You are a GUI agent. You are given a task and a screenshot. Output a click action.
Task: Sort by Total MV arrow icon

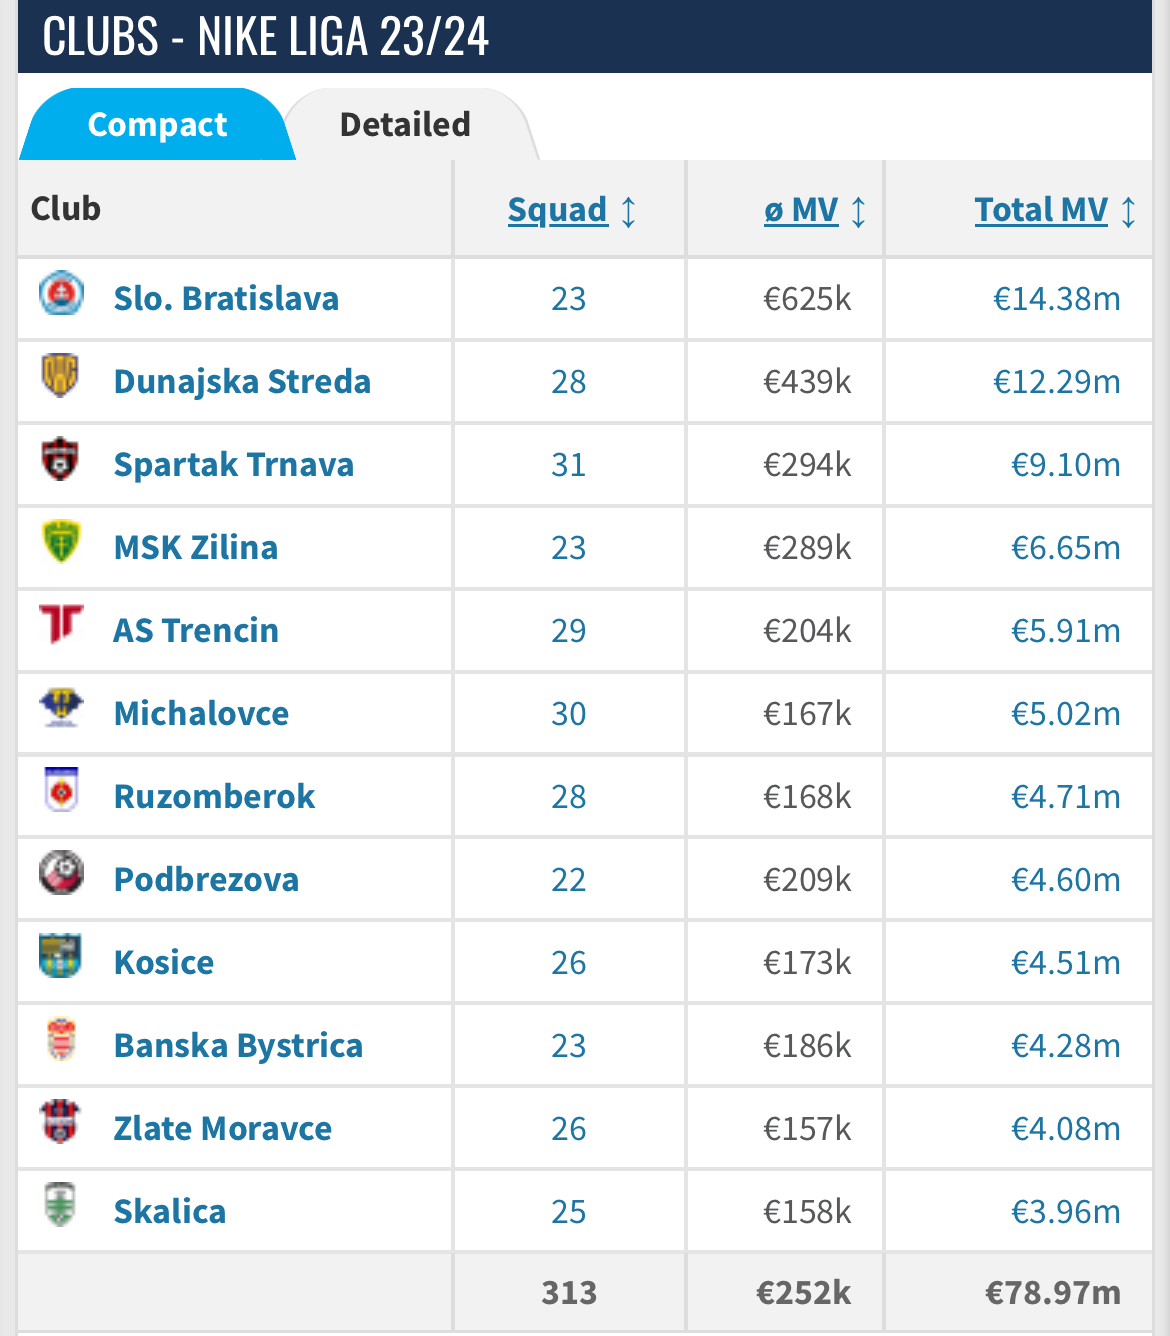pyautogui.click(x=1128, y=211)
